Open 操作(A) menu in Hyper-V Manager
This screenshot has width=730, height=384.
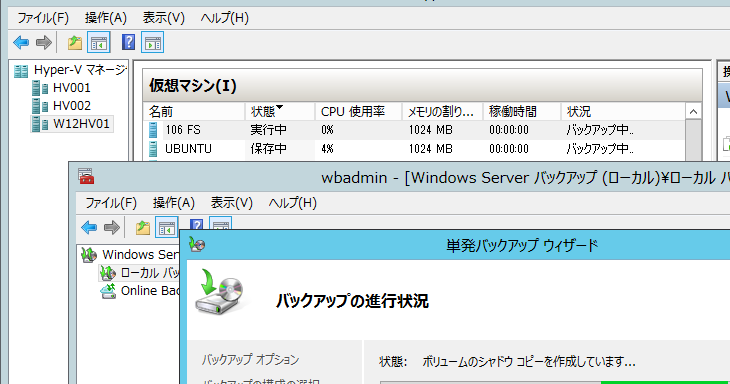pos(106,18)
